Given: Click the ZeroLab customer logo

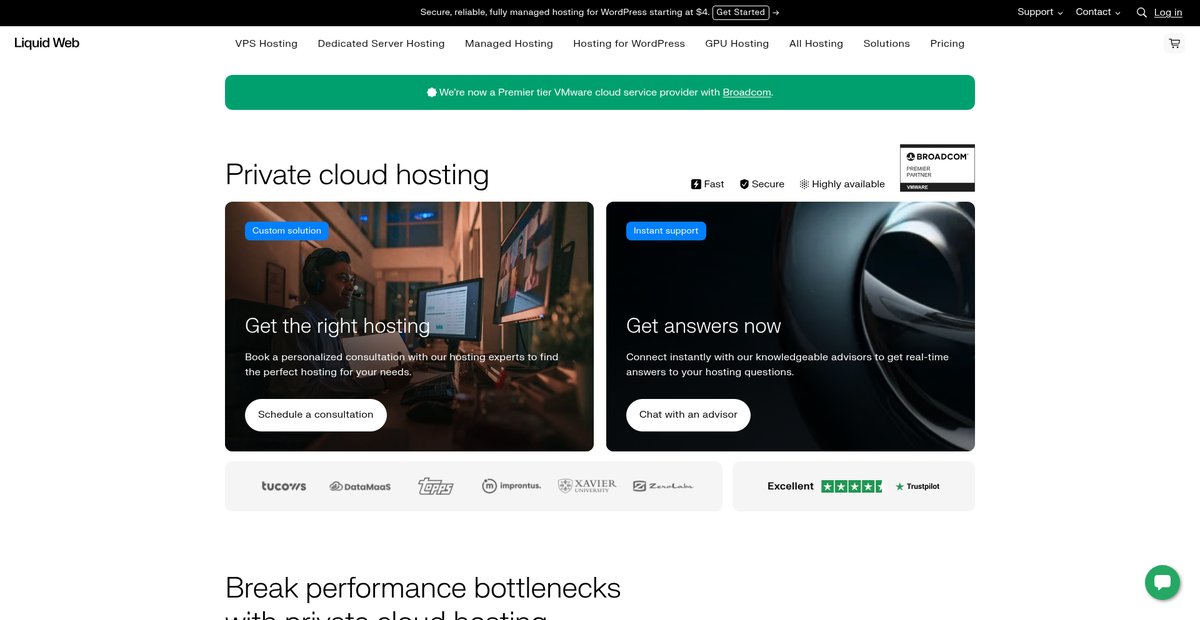Looking at the screenshot, I should coord(663,486).
